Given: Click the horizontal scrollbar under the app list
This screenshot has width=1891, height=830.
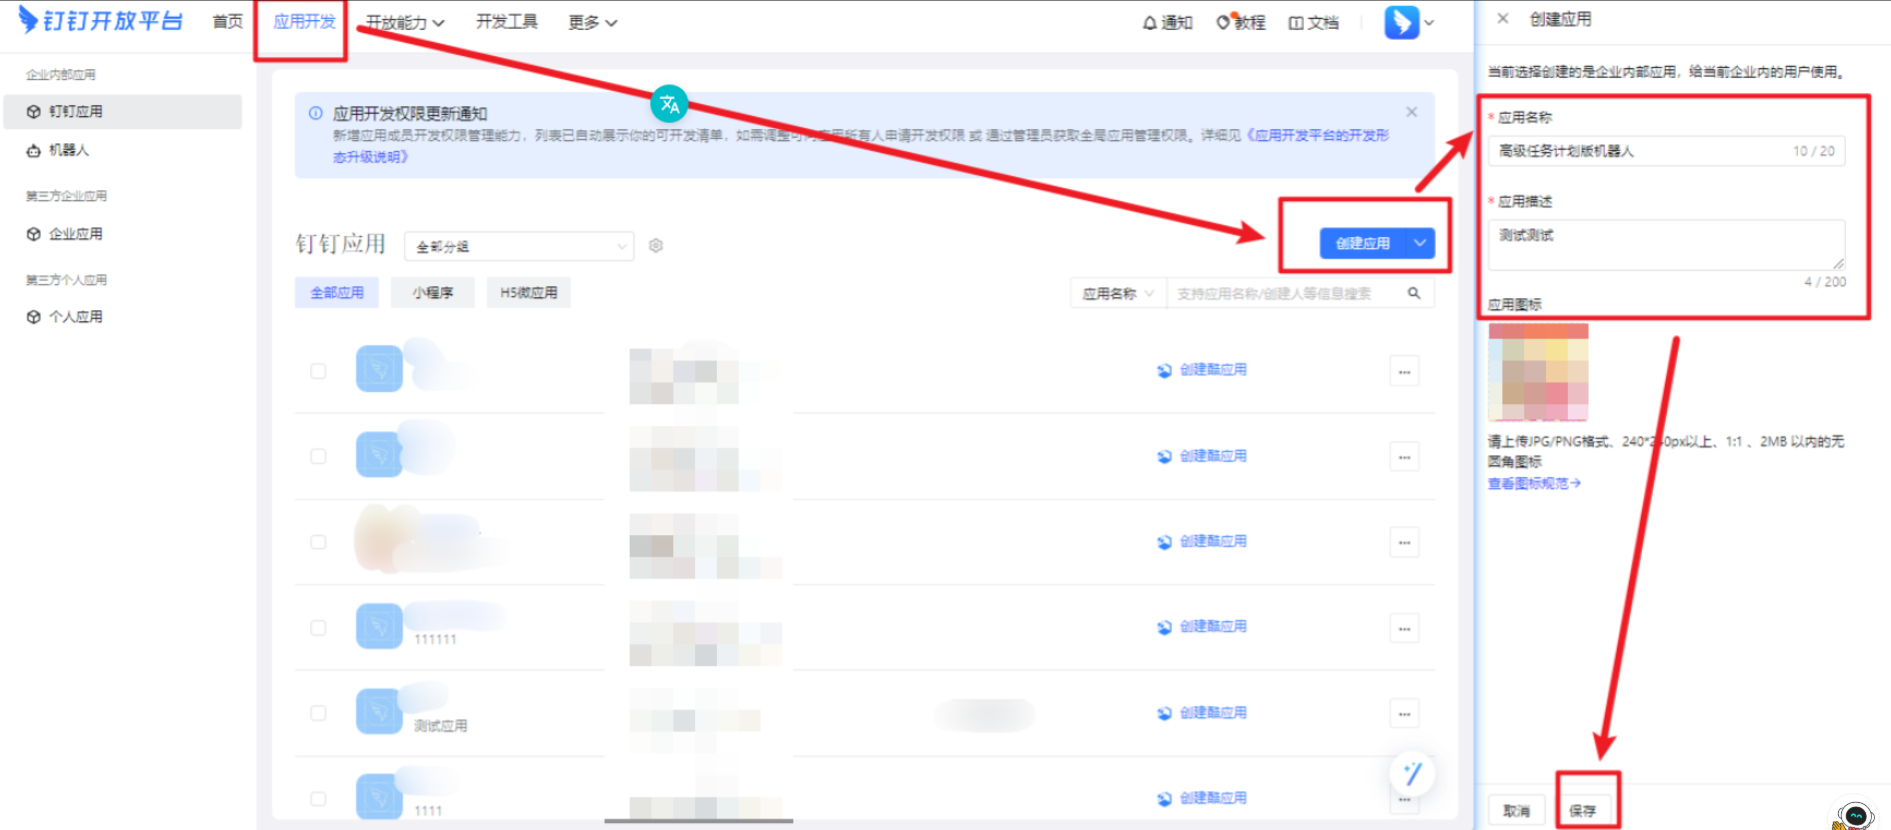Looking at the screenshot, I should point(698,821).
